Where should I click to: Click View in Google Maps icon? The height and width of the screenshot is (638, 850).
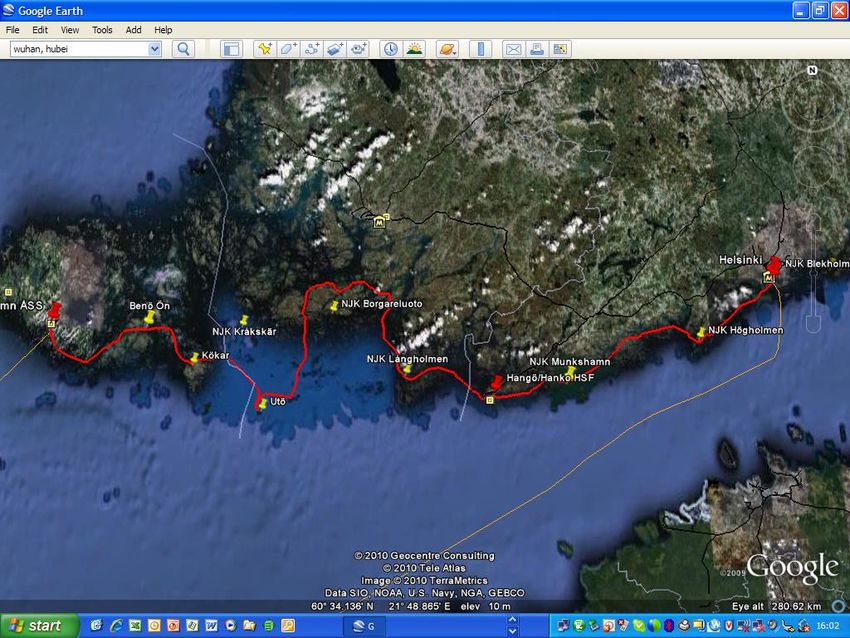(x=560, y=49)
